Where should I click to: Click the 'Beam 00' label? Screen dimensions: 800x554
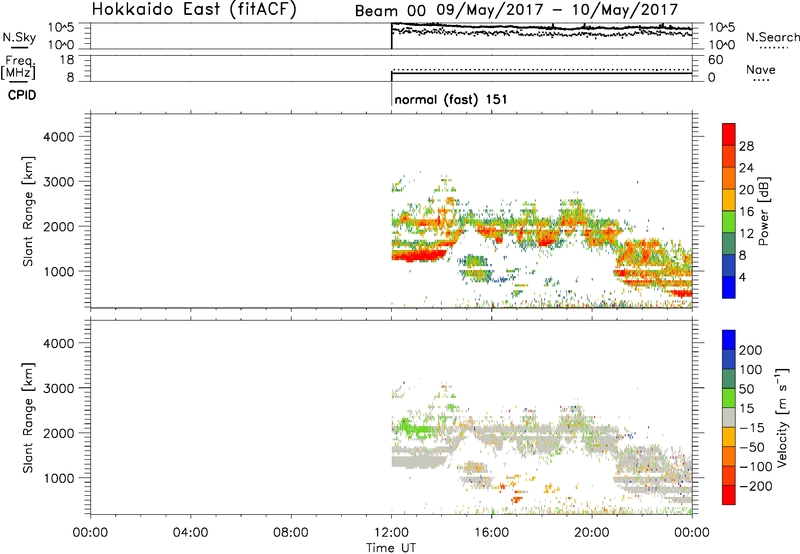click(390, 11)
